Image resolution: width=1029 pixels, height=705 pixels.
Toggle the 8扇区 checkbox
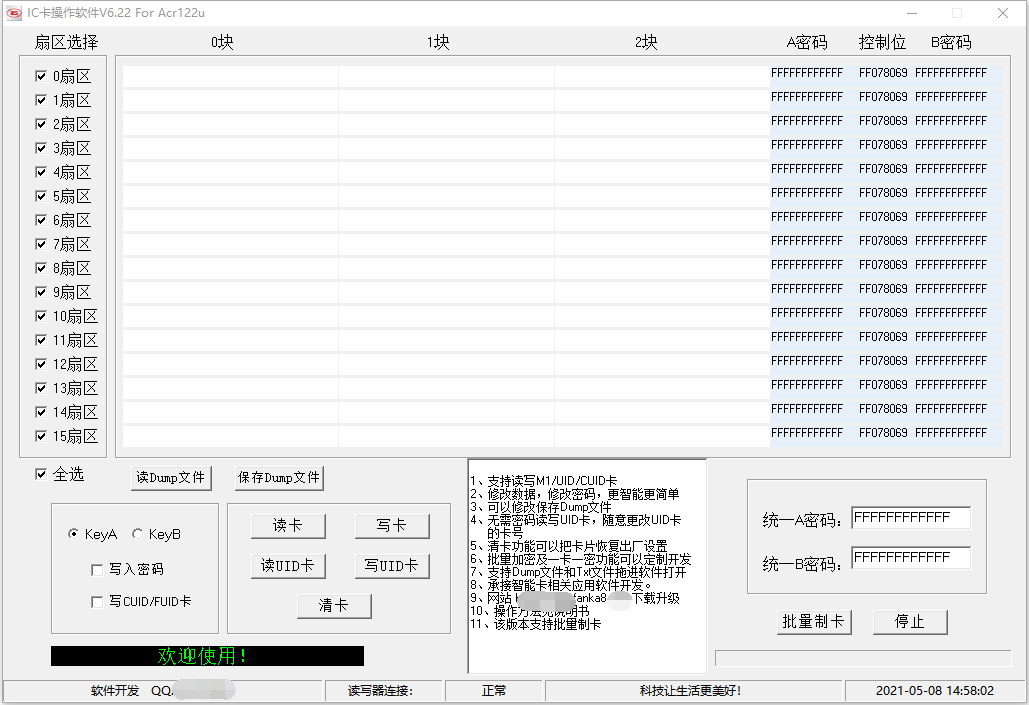point(41,268)
